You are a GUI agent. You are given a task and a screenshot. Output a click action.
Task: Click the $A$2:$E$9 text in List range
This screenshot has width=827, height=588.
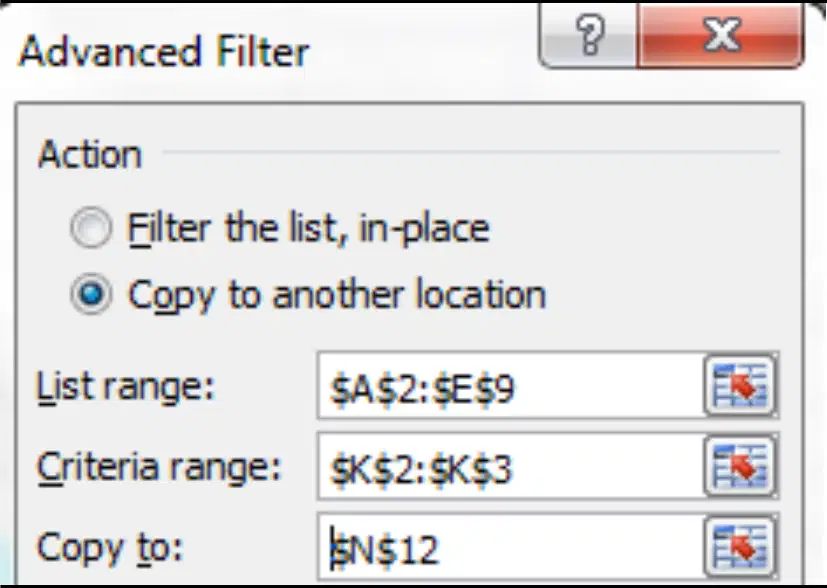coord(422,390)
